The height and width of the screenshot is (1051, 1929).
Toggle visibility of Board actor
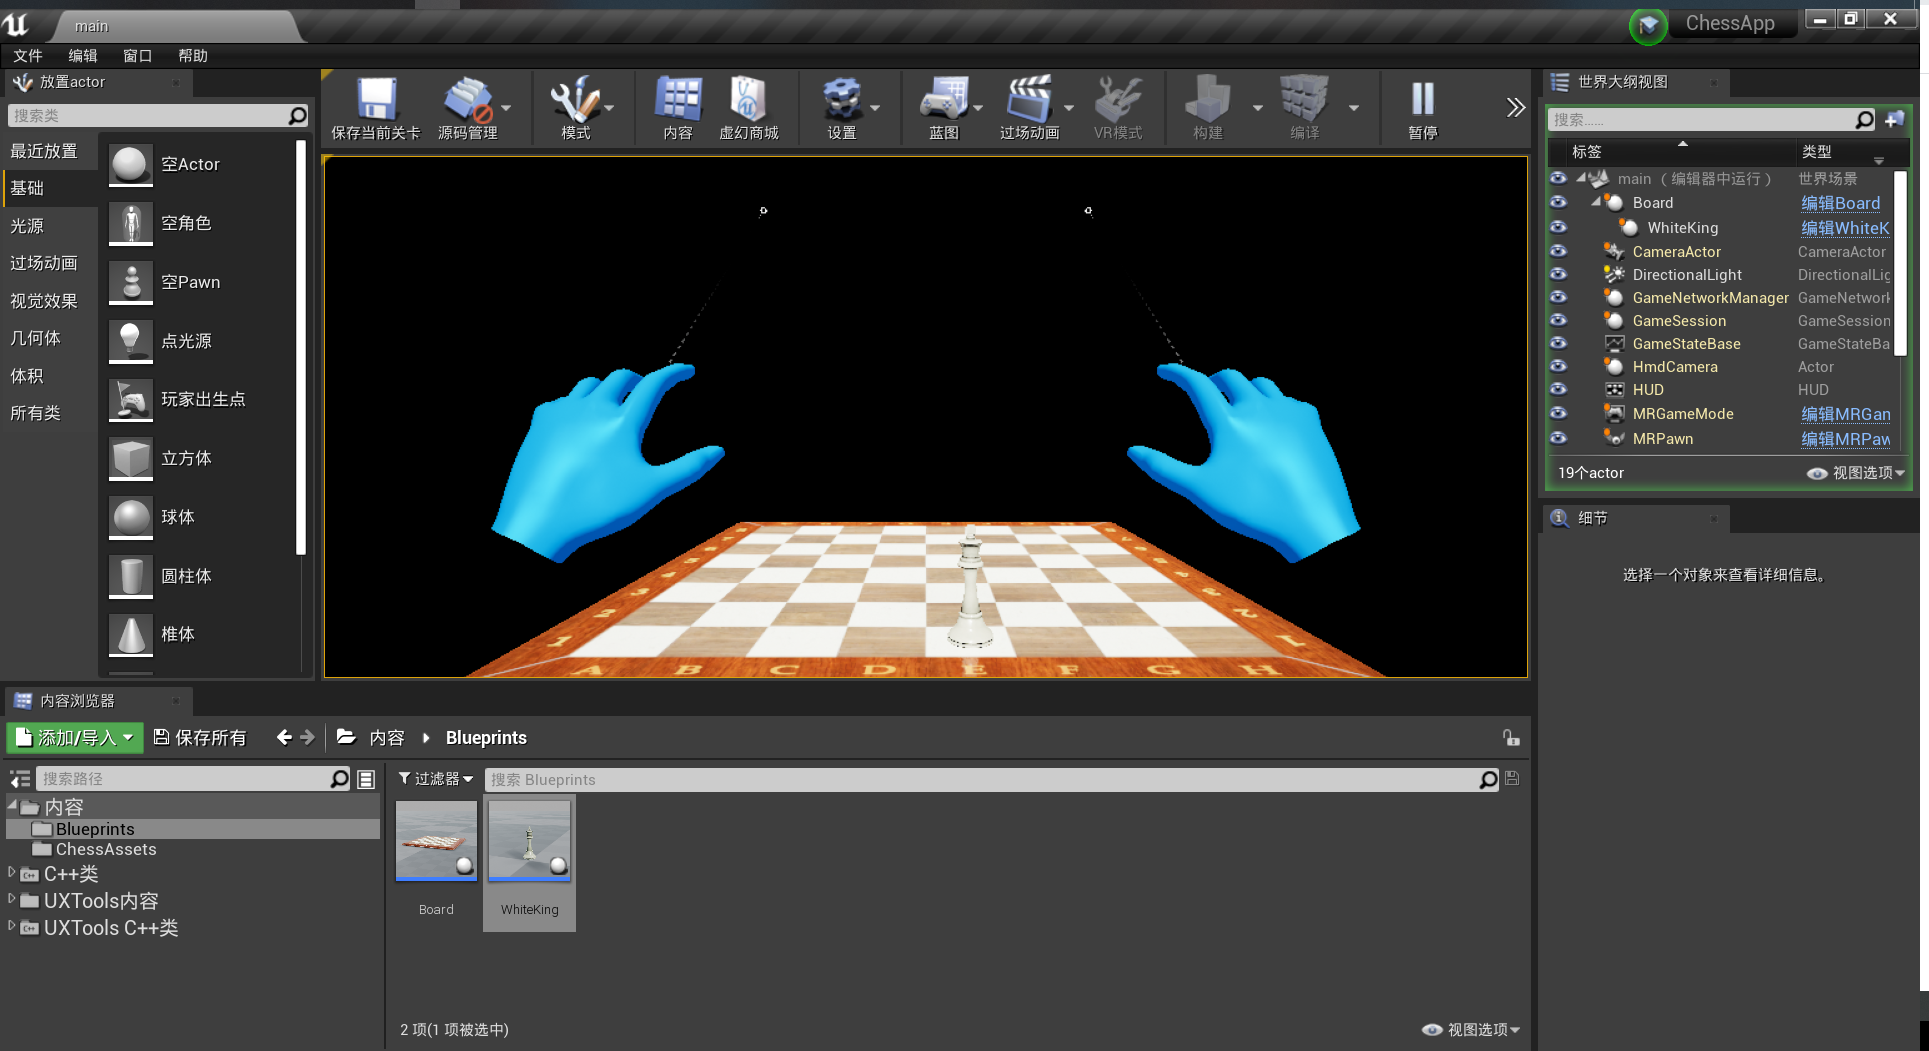pyautogui.click(x=1558, y=202)
